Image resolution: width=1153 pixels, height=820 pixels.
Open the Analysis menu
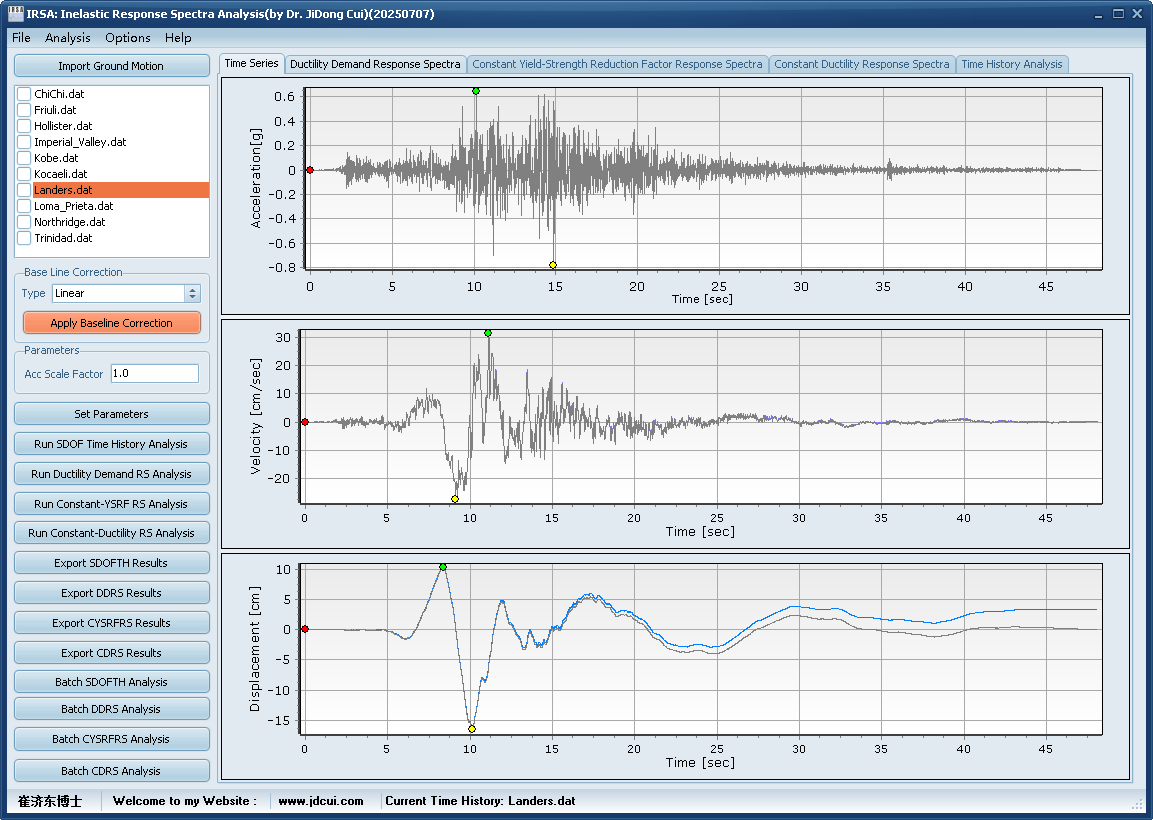(x=67, y=38)
